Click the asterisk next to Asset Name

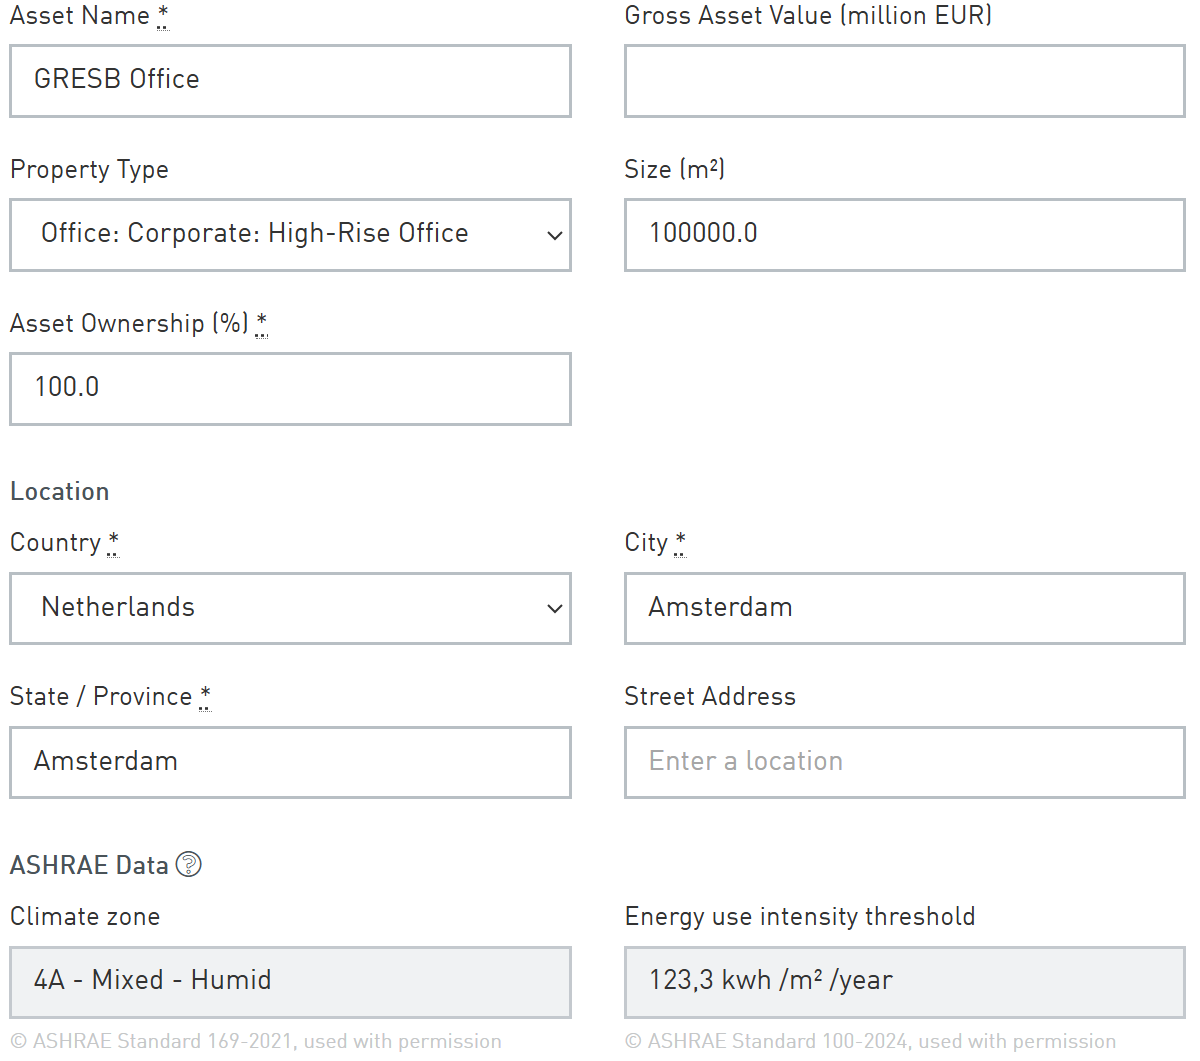(x=163, y=16)
